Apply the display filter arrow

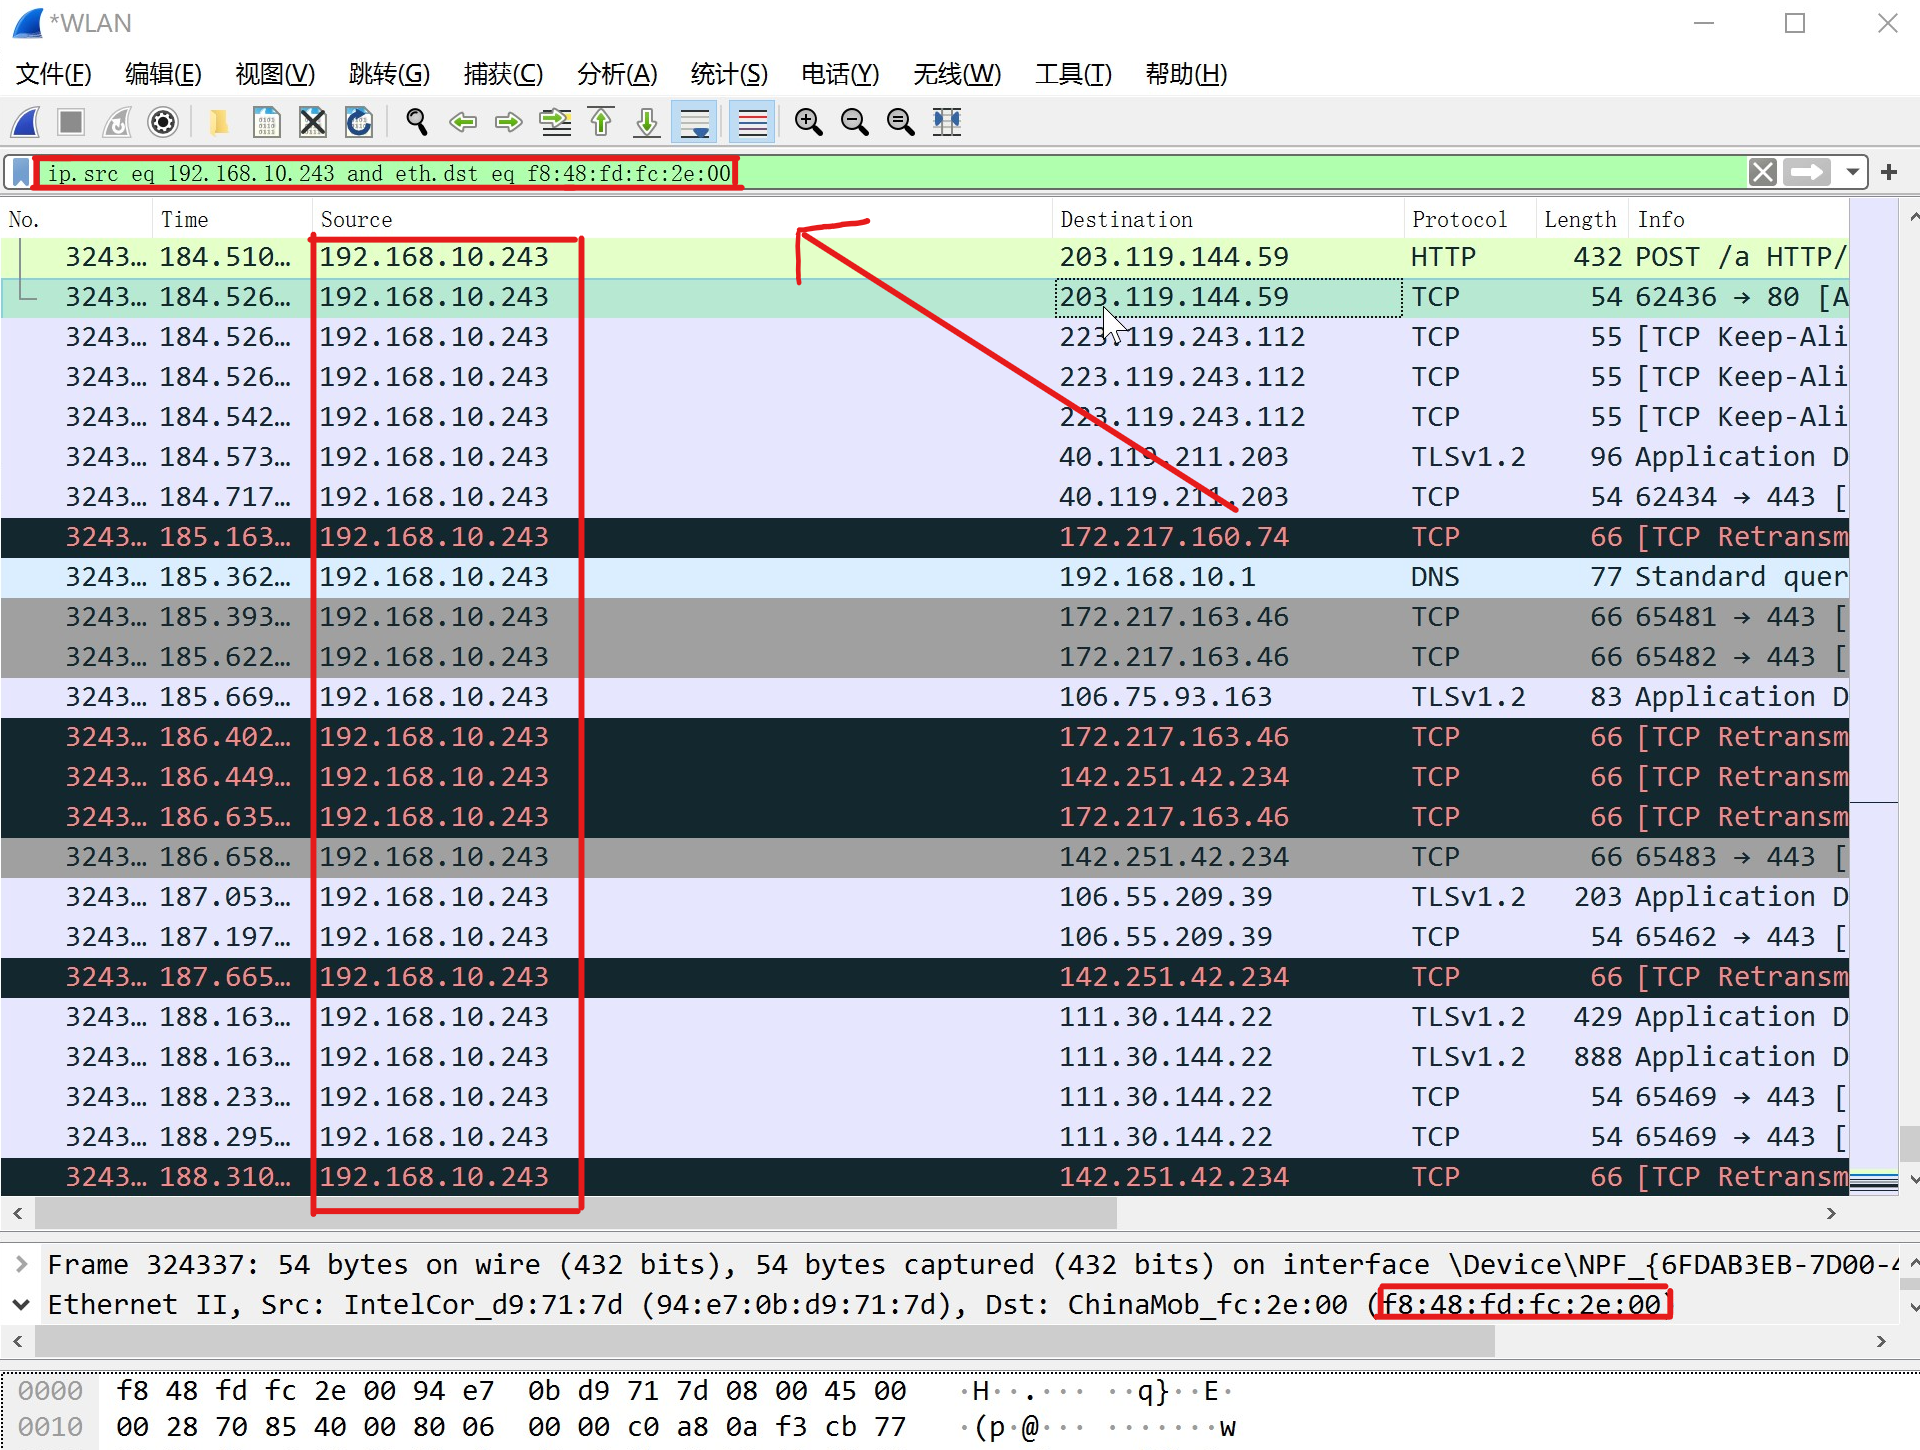(1808, 172)
